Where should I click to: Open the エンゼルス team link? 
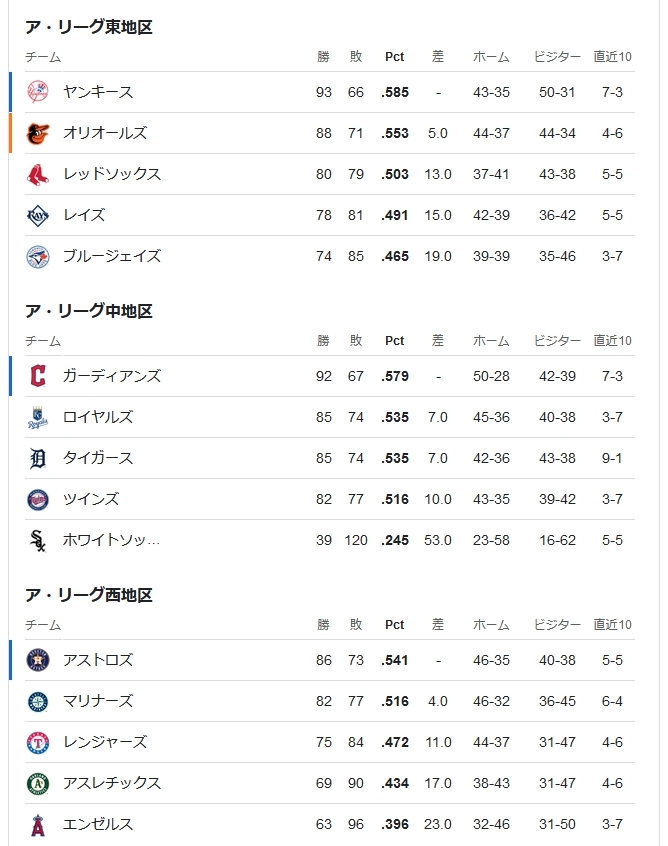[x=98, y=824]
